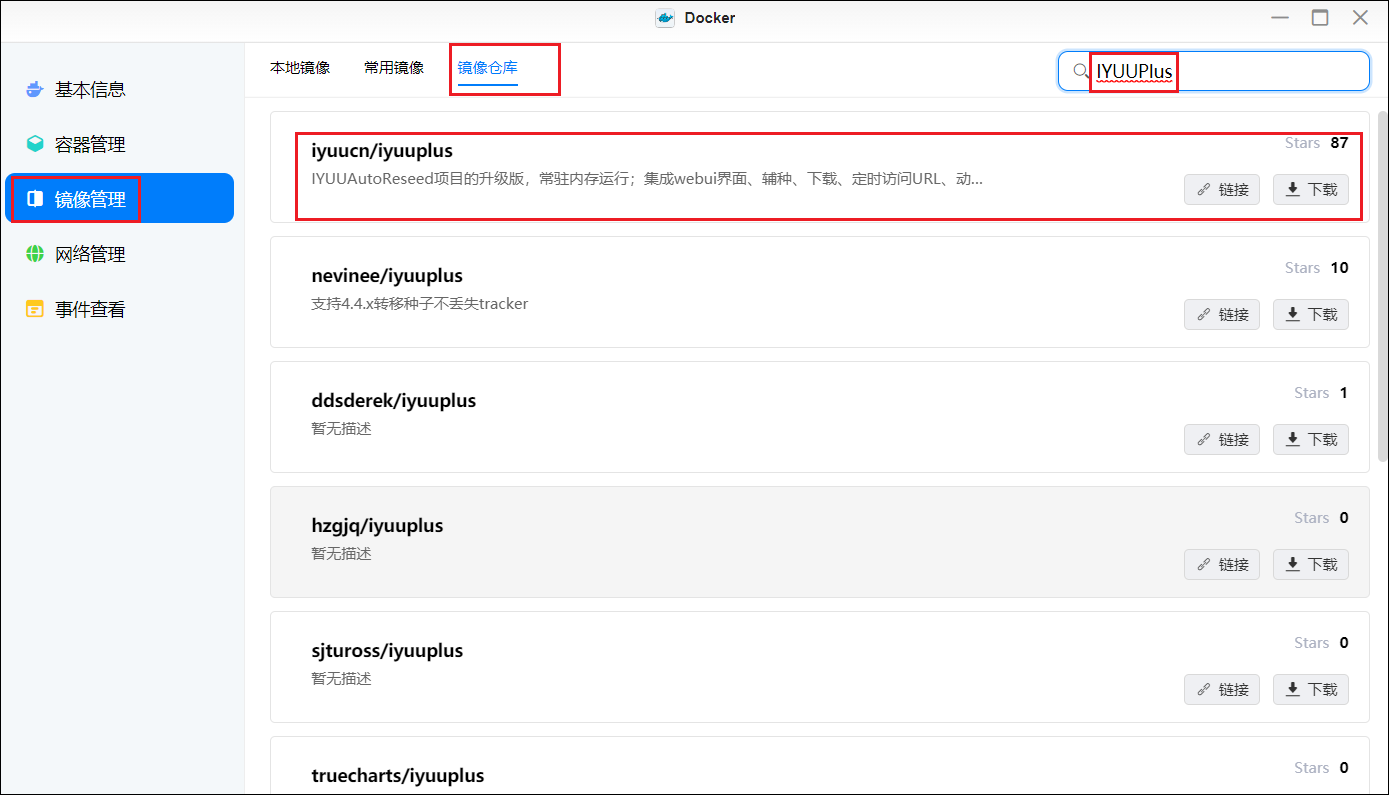Click the 事件查看 sidebar icon
1389x795 pixels.
[x=35, y=310]
